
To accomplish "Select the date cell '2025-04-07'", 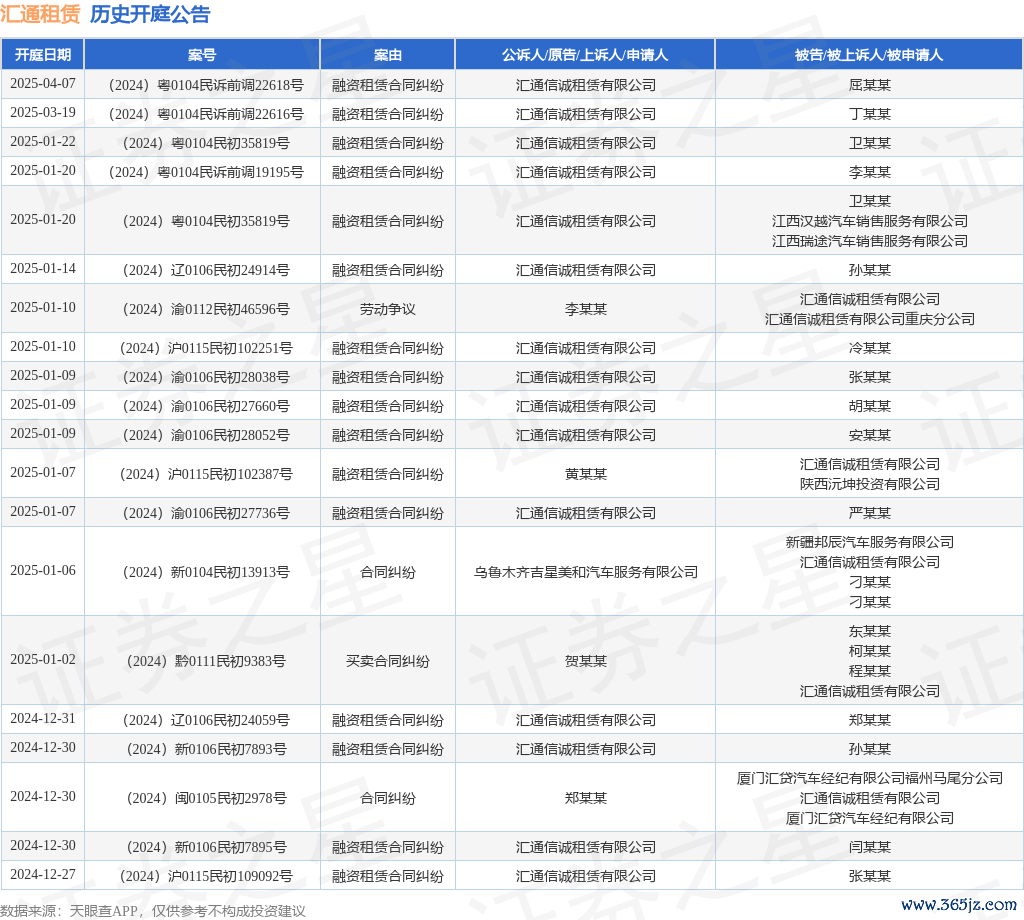I will pos(43,84).
